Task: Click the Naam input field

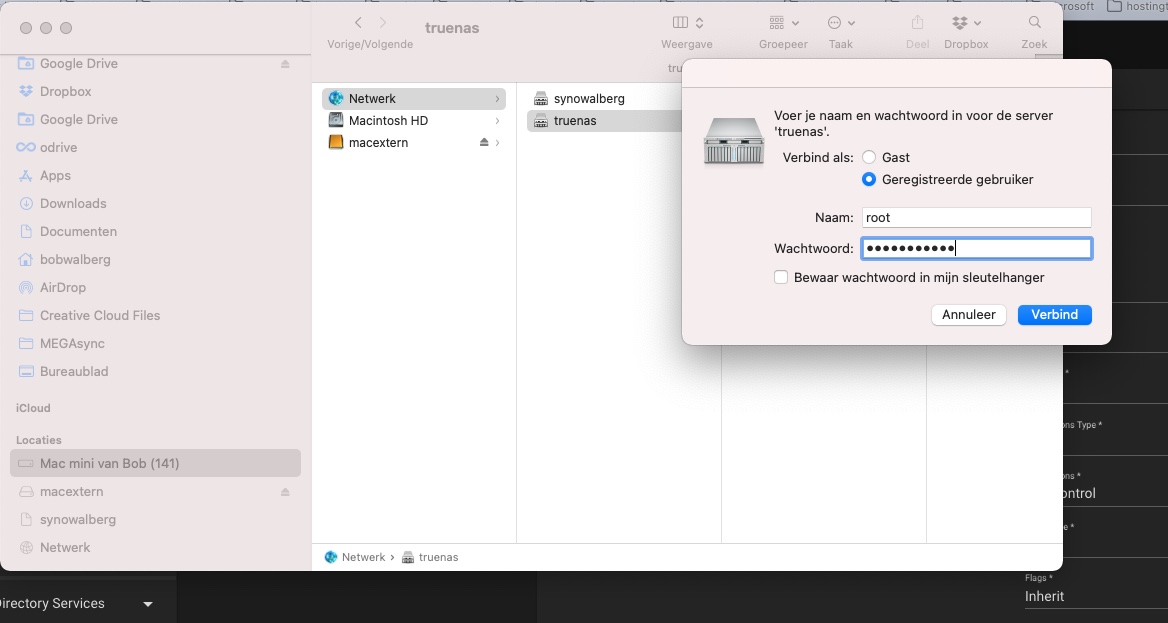Action: coord(977,218)
